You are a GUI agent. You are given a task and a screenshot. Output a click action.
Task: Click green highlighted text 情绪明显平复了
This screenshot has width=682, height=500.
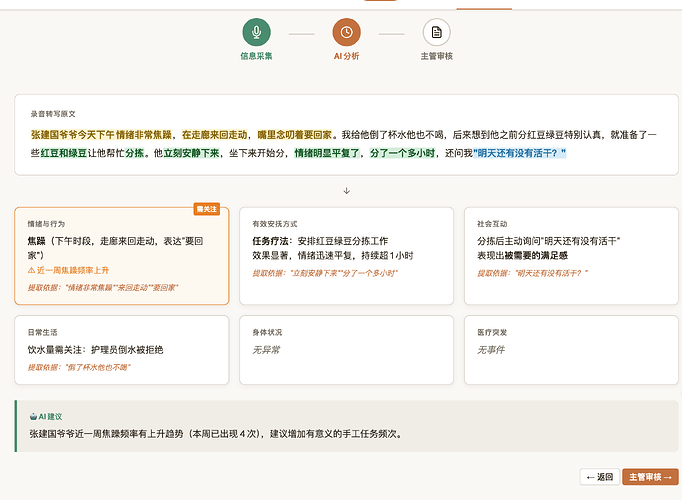(x=327, y=153)
